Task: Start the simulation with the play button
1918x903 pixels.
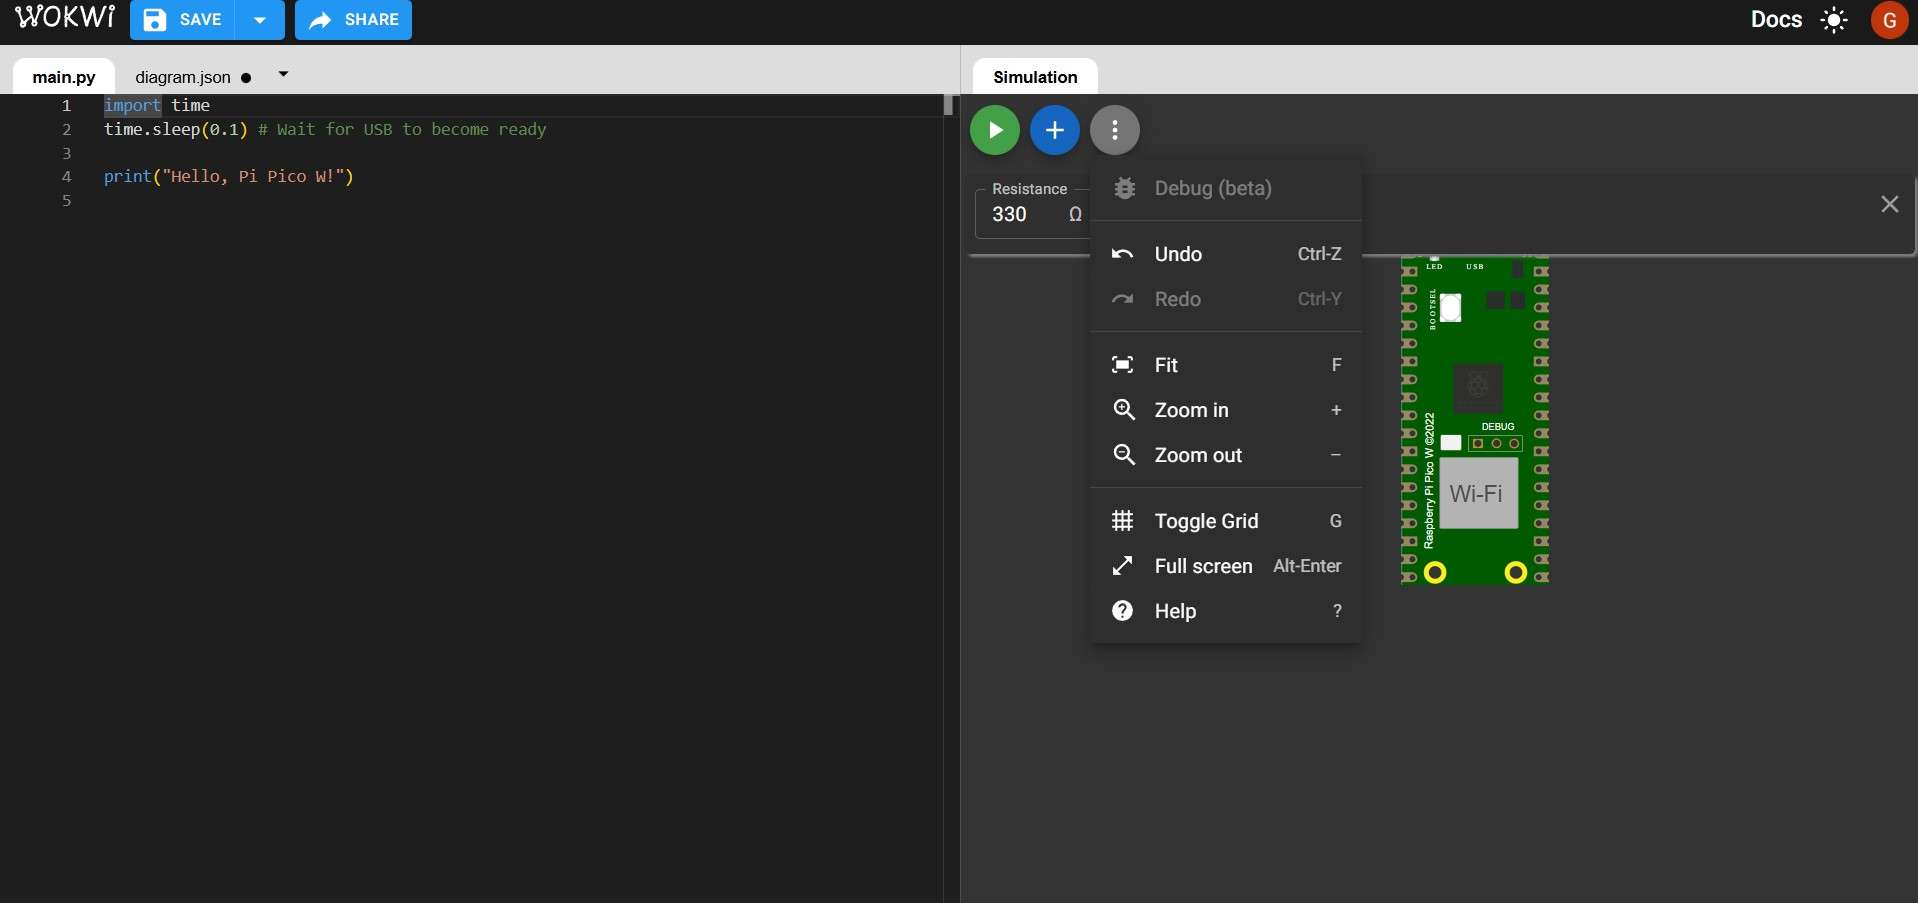Action: (995, 130)
